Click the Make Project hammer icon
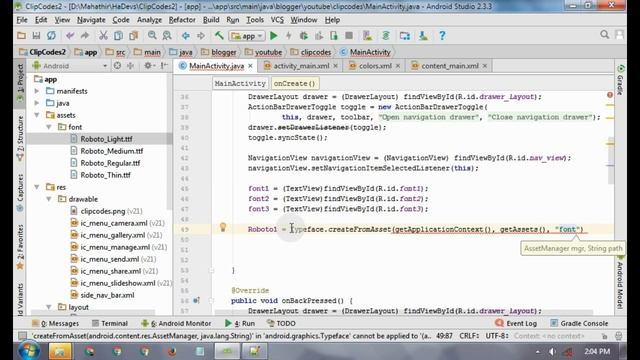This screenshot has height=360, width=640. pyautogui.click(x=219, y=36)
